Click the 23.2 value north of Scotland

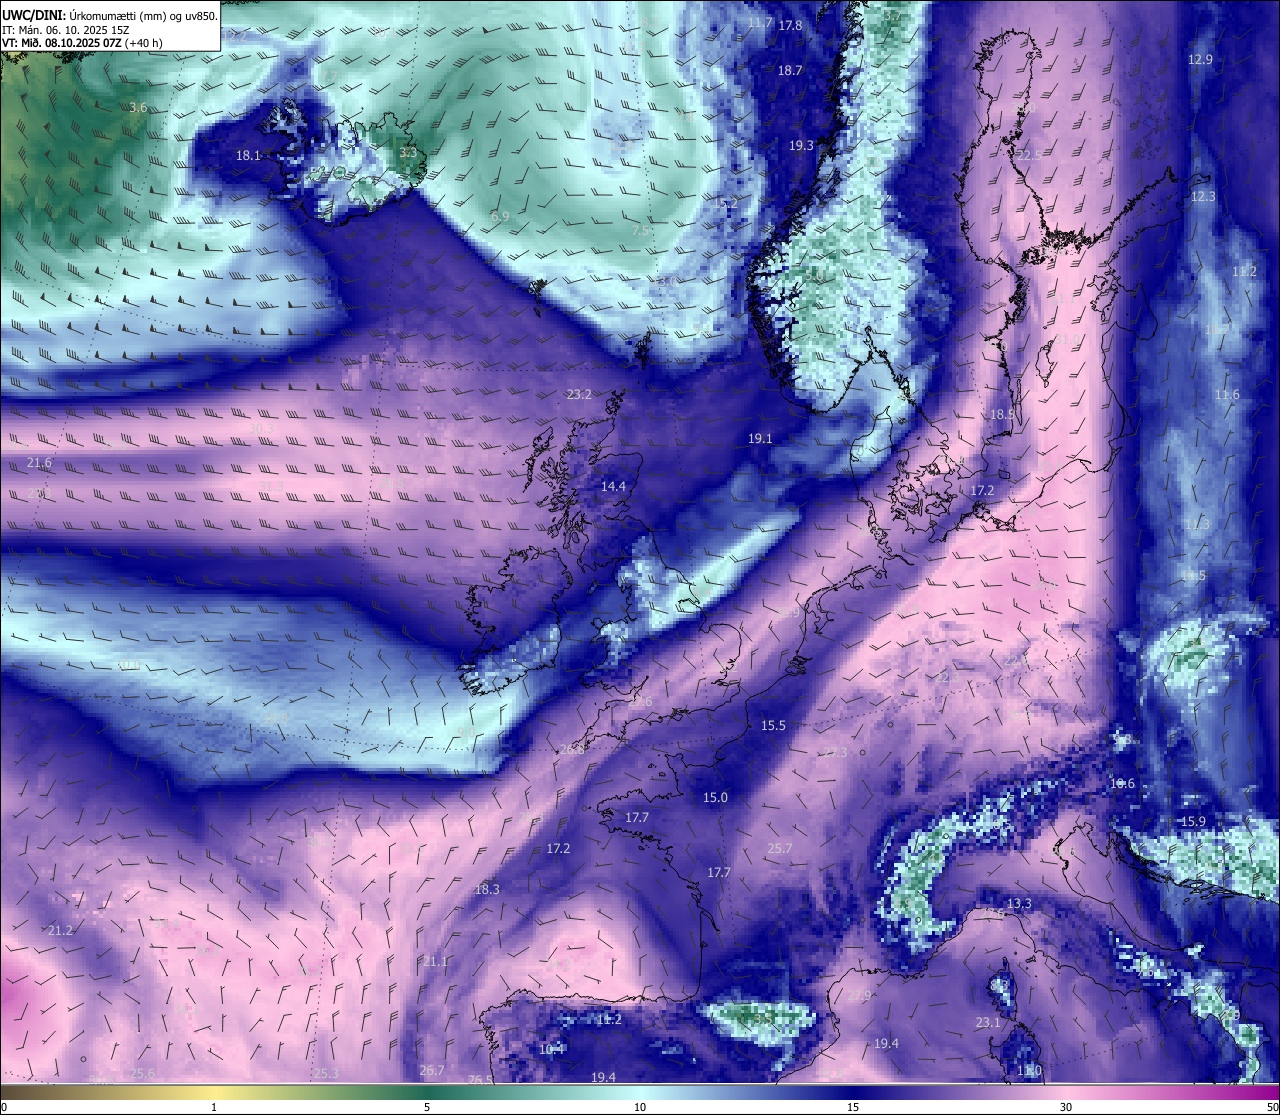pyautogui.click(x=579, y=394)
